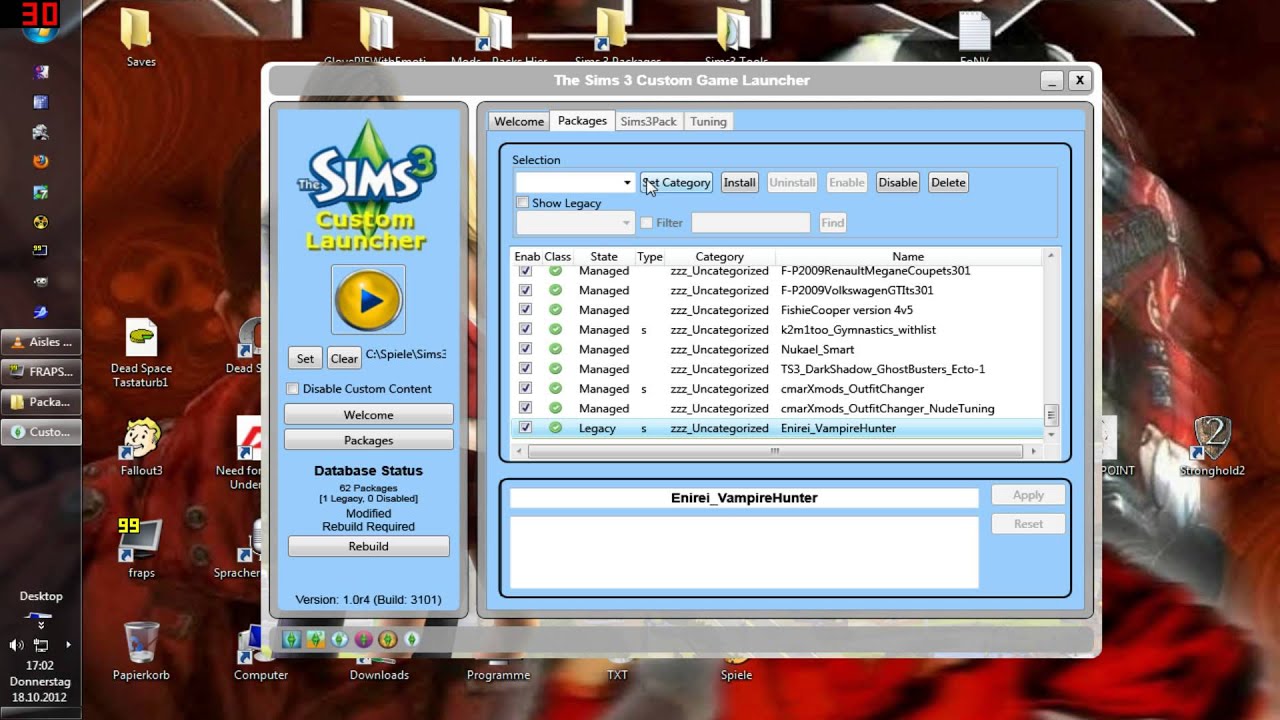This screenshot has height=720, width=1280.
Task: Uncheck the enabled box for k2m1too_Gymnastics_withlist
Action: (x=525, y=329)
